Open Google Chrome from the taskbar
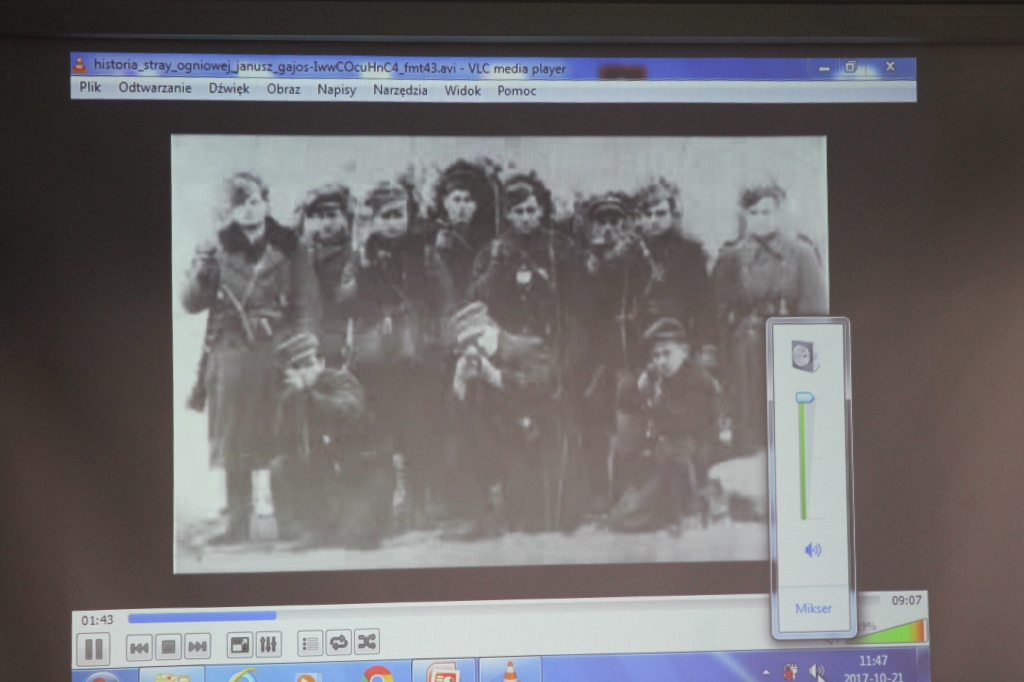Image resolution: width=1024 pixels, height=682 pixels. (x=377, y=674)
